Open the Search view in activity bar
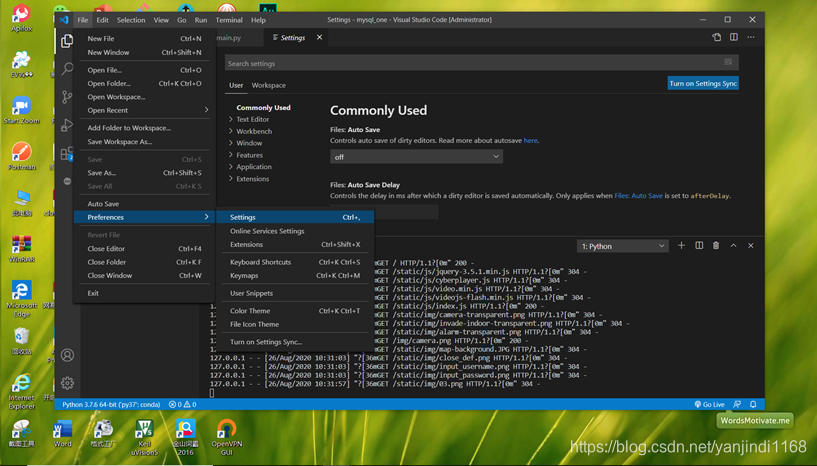 (67, 69)
